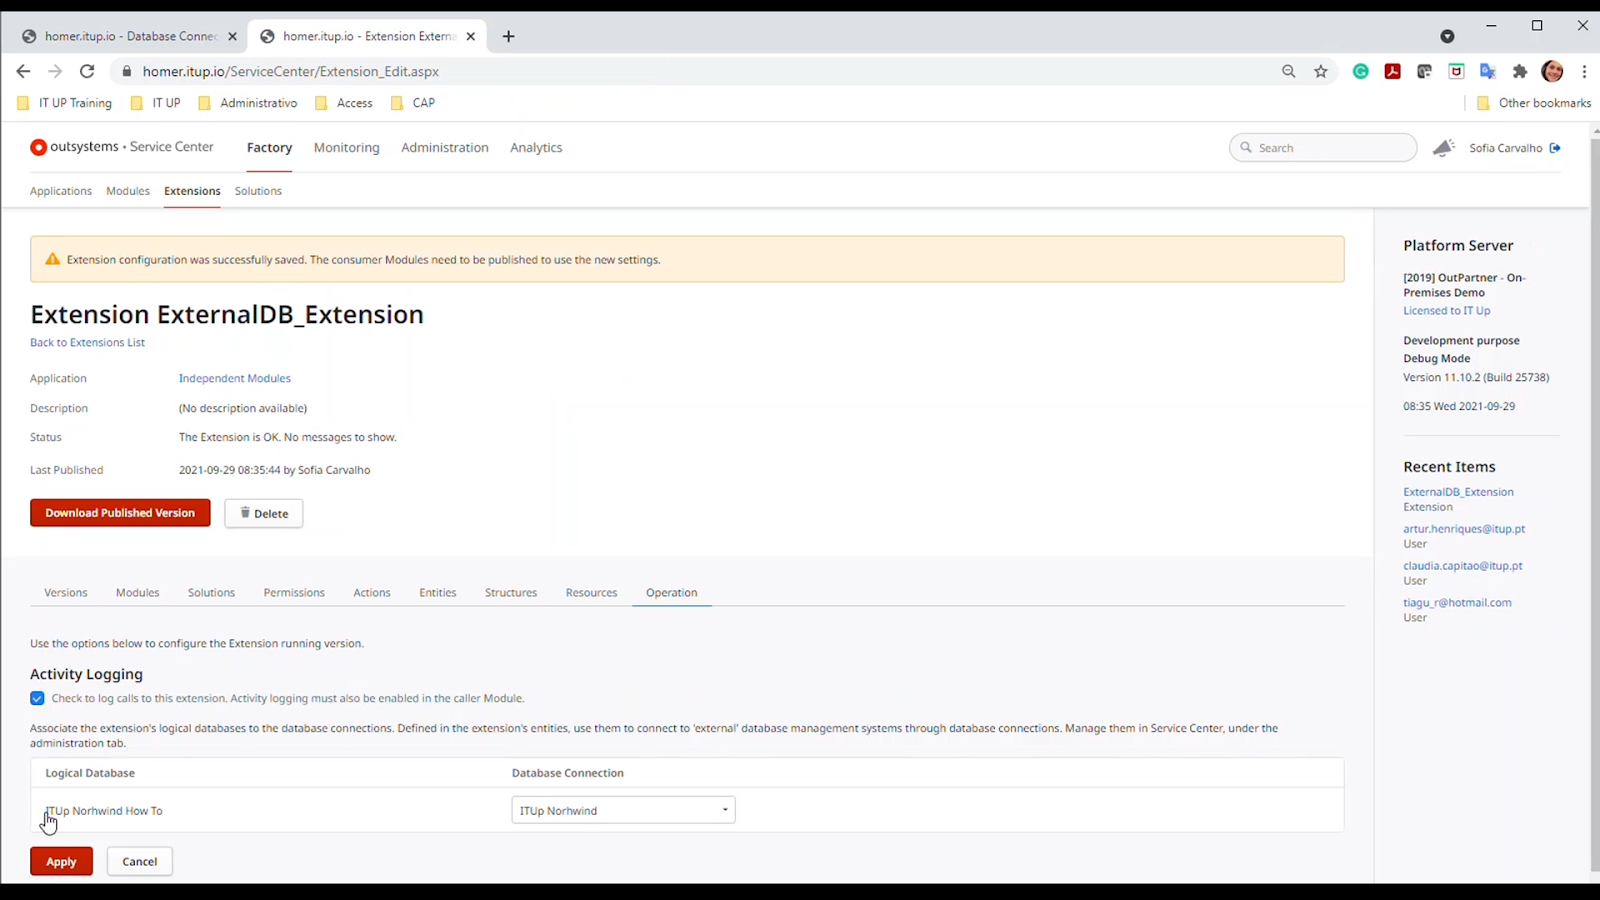Switch to the Actions tab
Viewport: 1600px width, 900px height.
coord(372,592)
